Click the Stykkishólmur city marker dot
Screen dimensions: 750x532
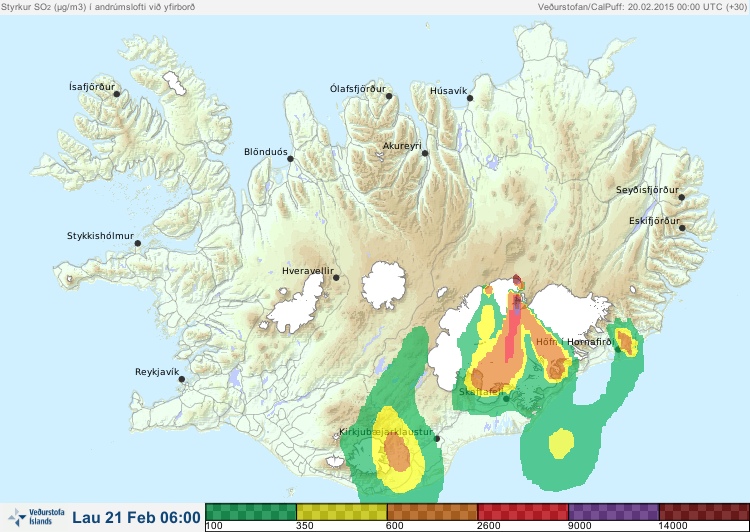coord(137,243)
